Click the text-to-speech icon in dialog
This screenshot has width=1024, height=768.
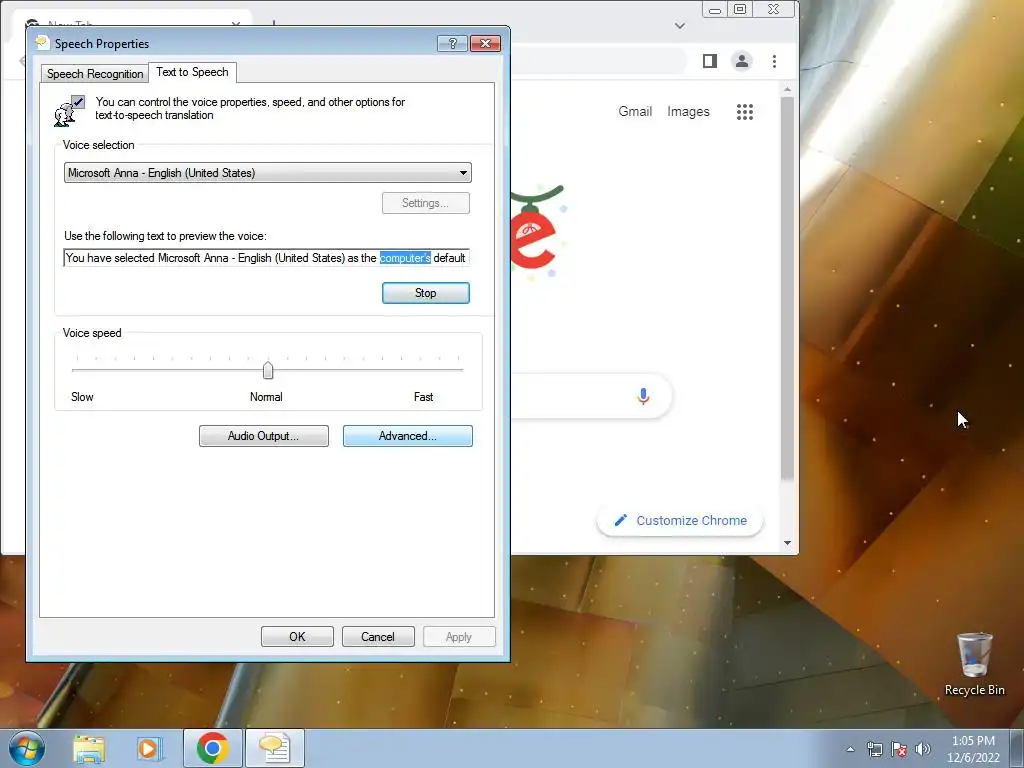pos(69,110)
